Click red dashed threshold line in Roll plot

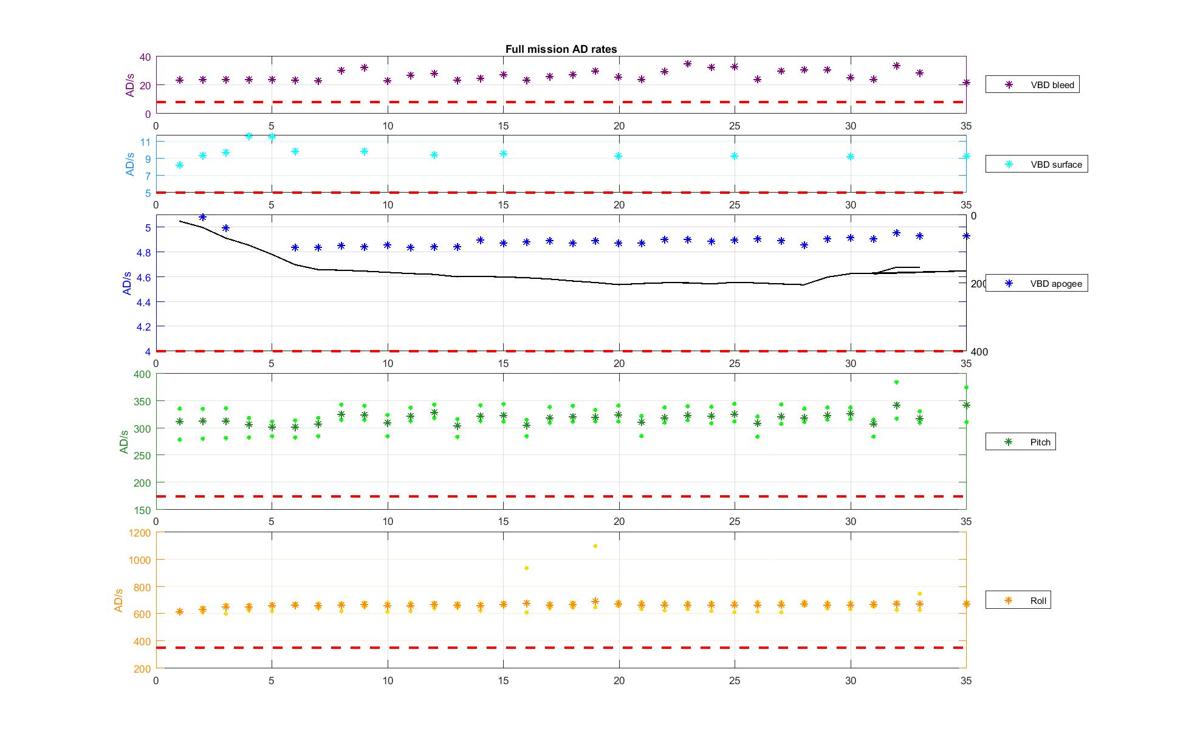point(561,648)
